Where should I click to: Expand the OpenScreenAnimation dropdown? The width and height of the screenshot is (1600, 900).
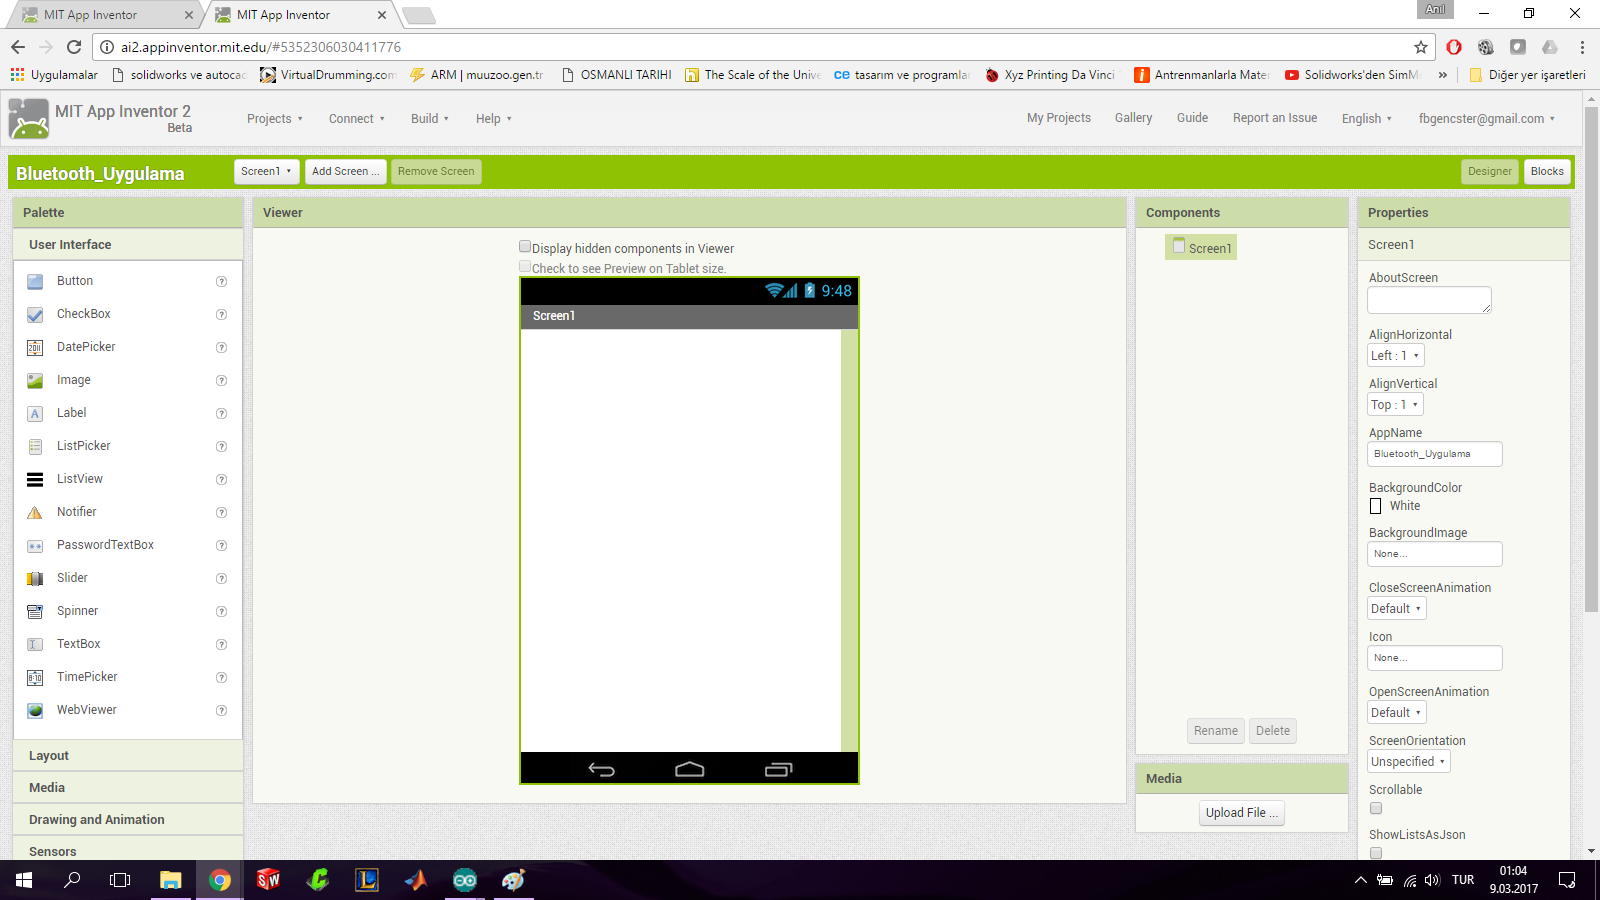[1396, 713]
